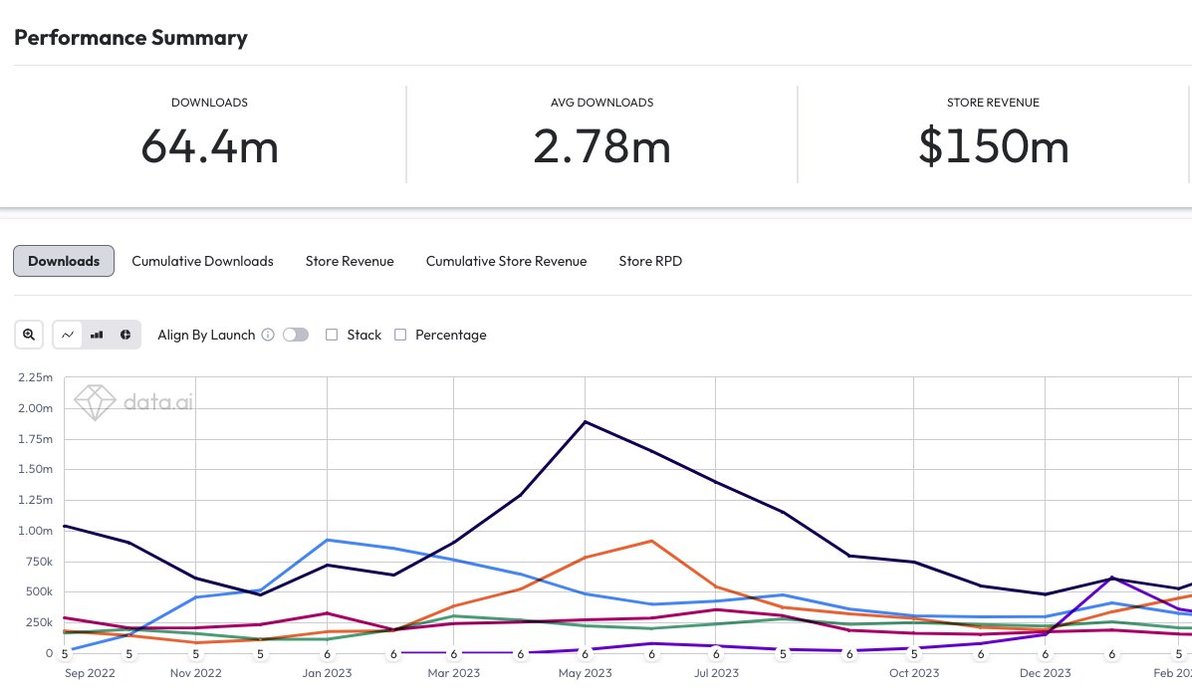Click the magnifier zoom icon button

coord(29,335)
